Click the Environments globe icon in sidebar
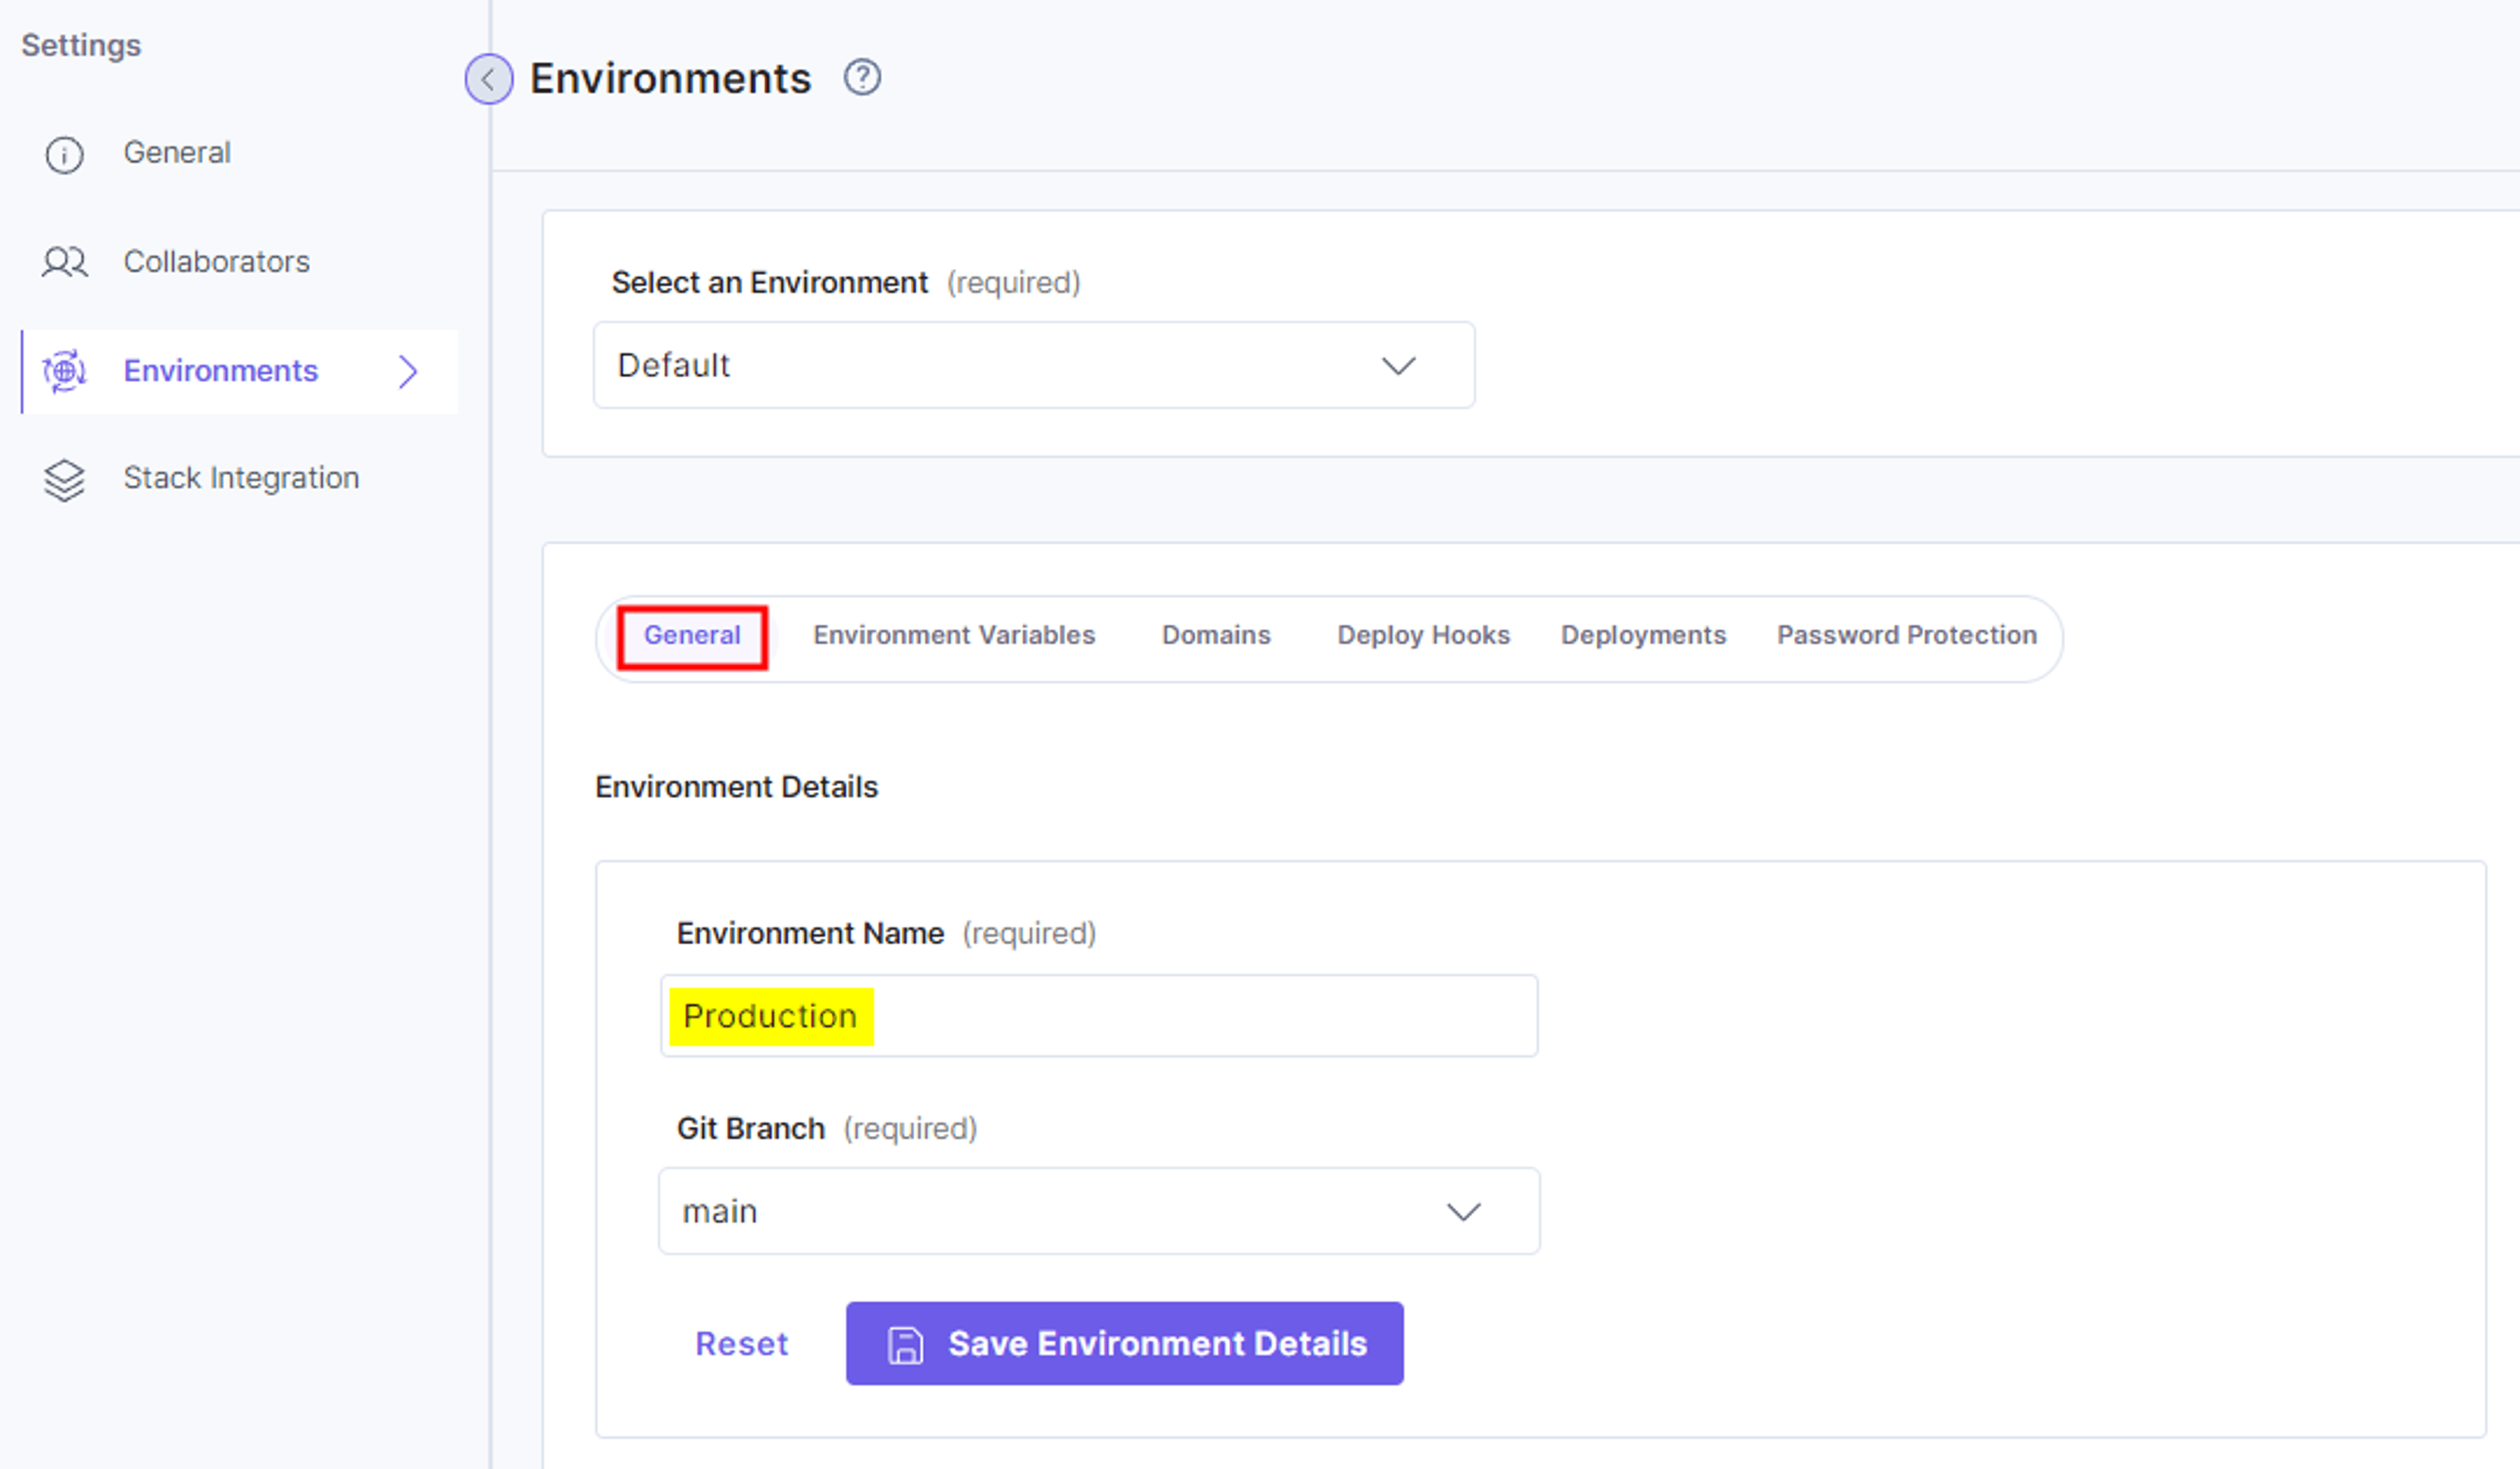 [64, 371]
